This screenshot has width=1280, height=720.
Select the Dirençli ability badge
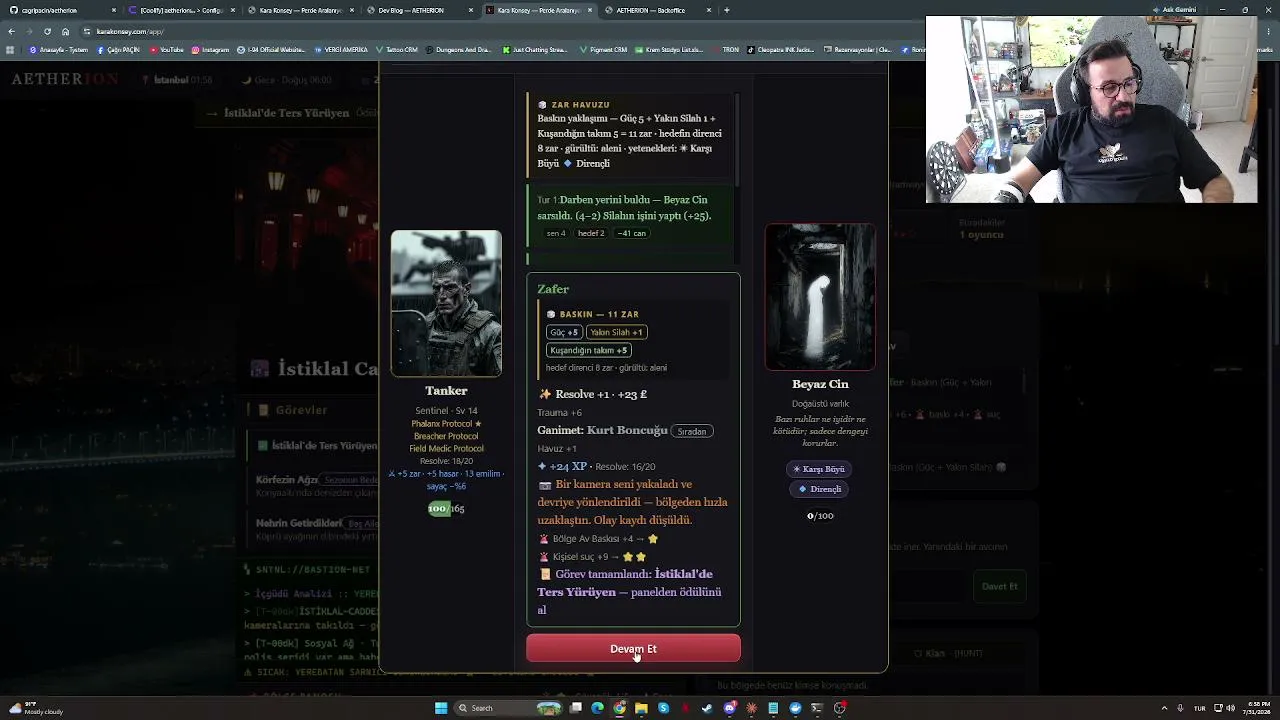[819, 489]
